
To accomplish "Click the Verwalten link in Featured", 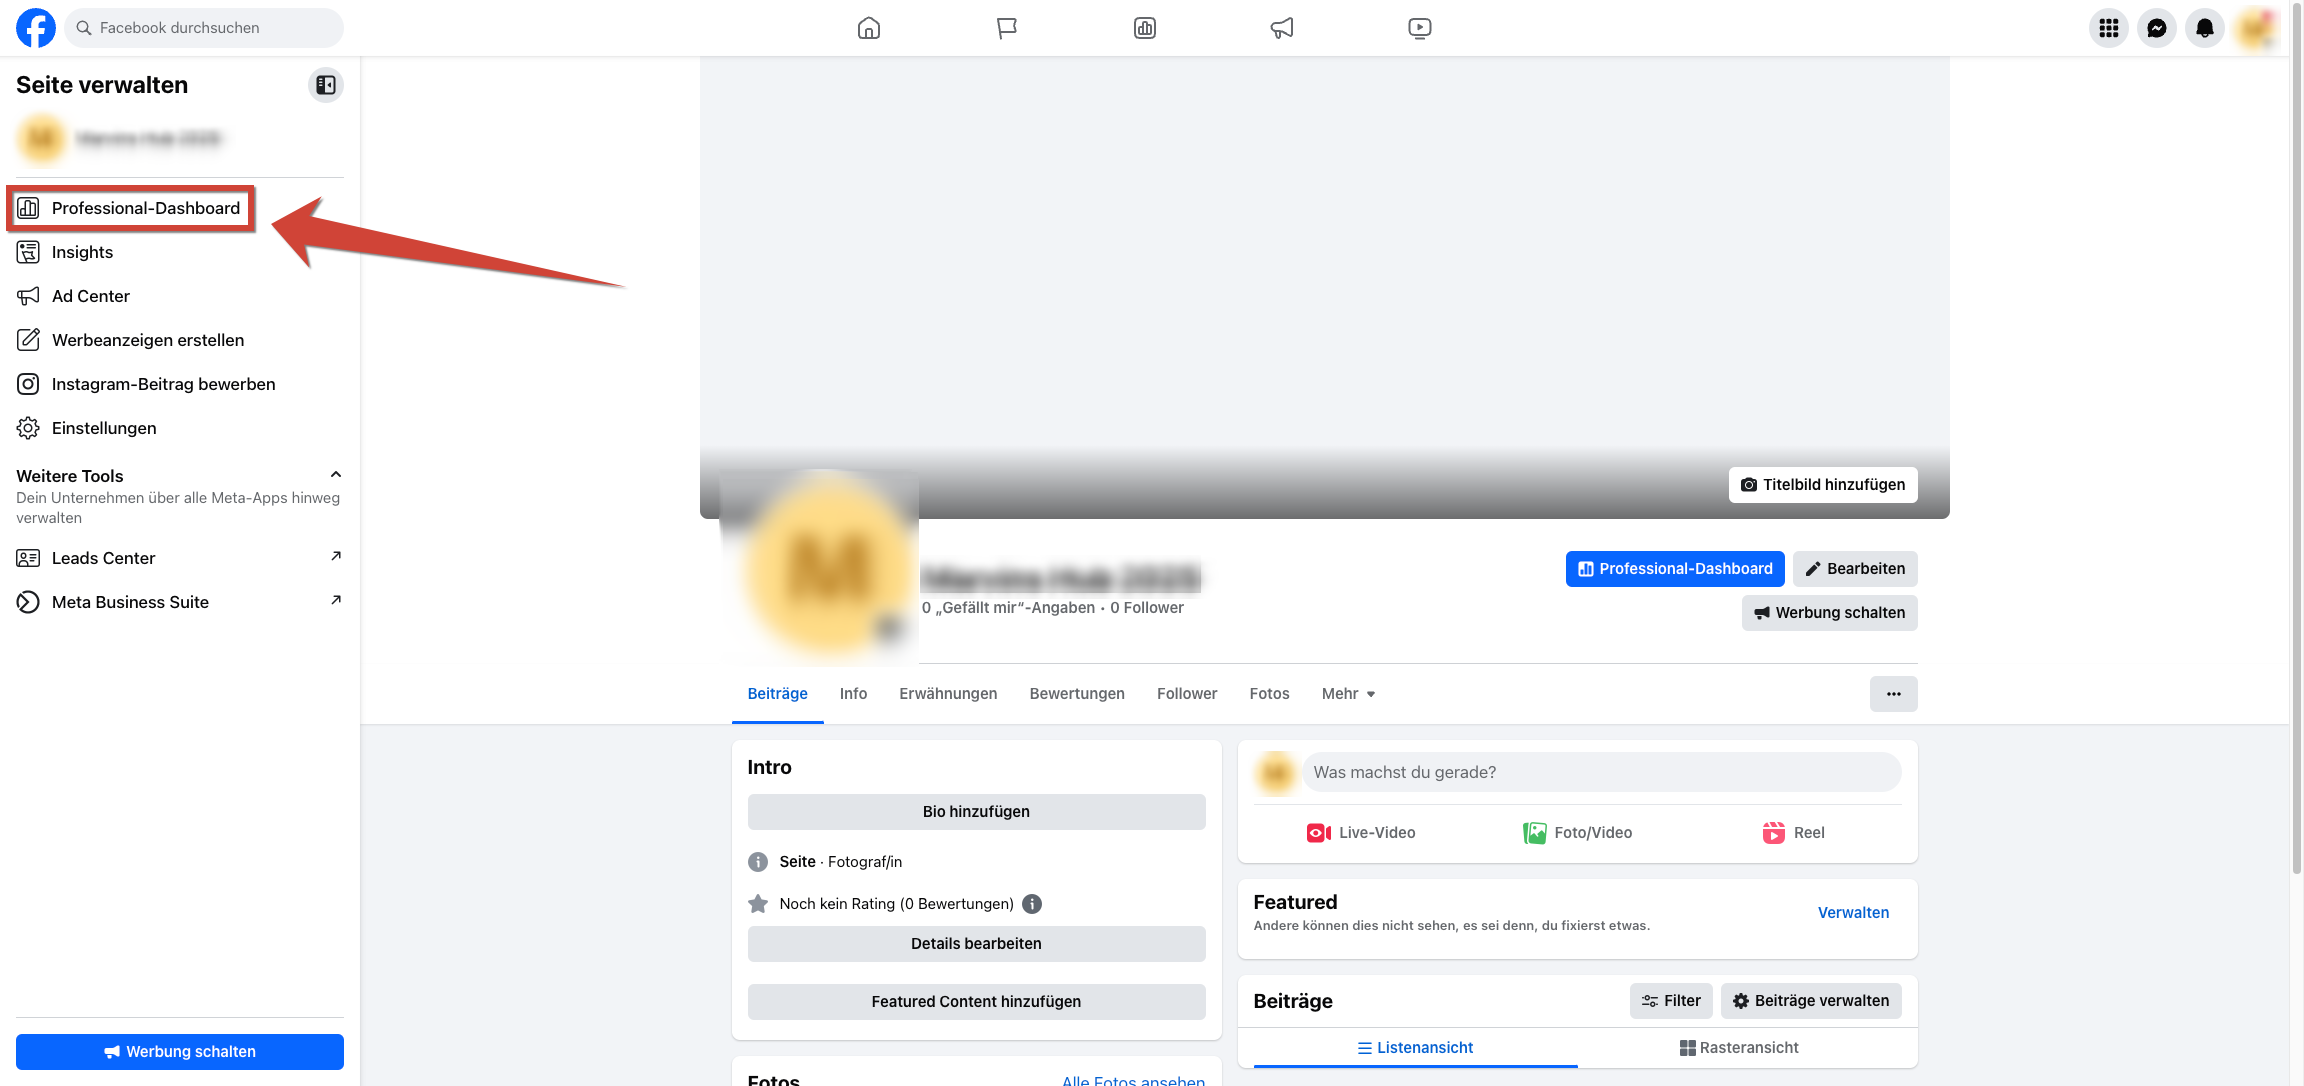I will click(1852, 913).
